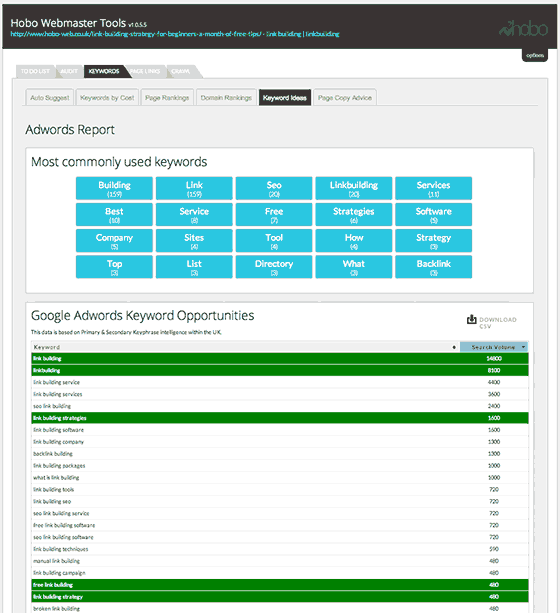
Task: Click the Tool keyword tile
Action: pyautogui.click(x=274, y=240)
